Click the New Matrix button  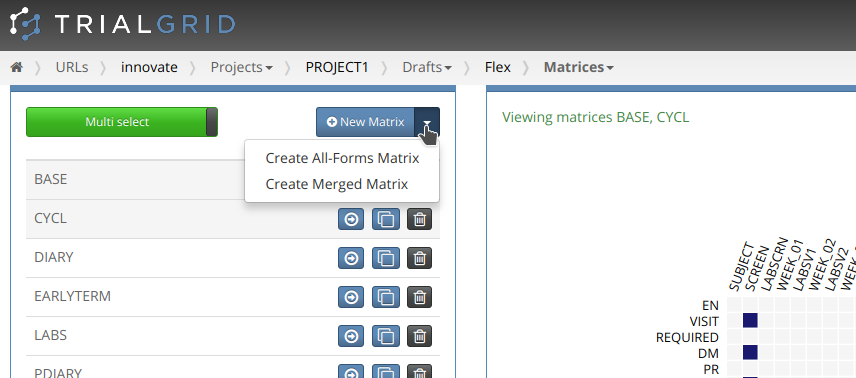point(366,122)
